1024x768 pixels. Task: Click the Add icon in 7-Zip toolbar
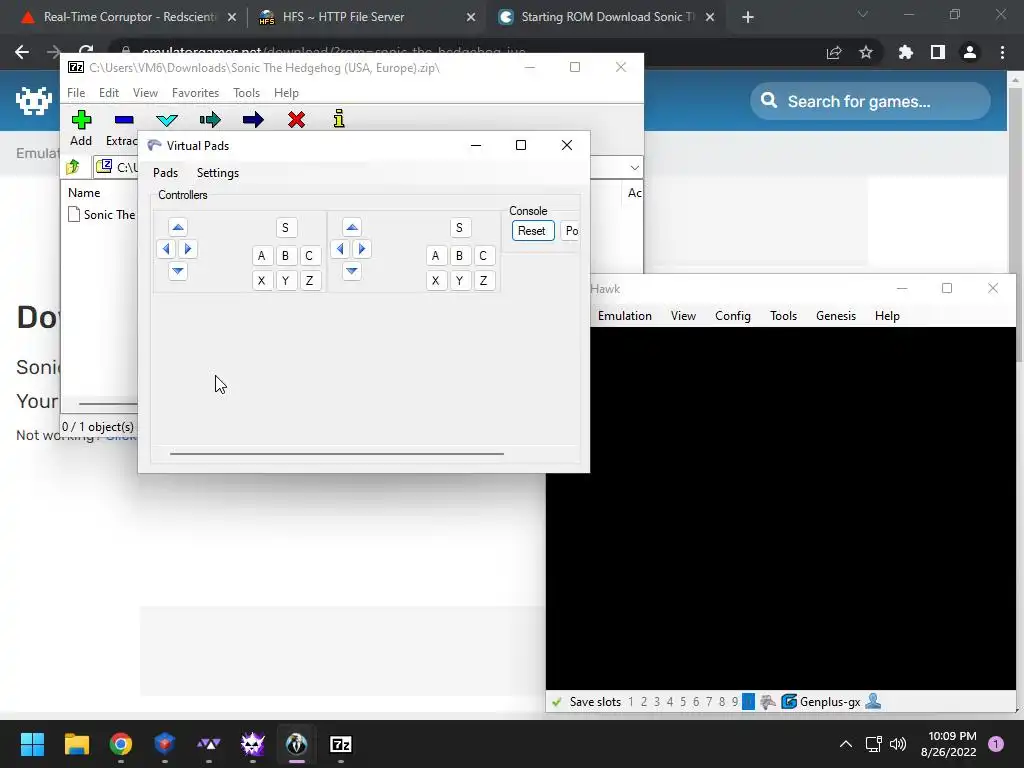point(81,120)
